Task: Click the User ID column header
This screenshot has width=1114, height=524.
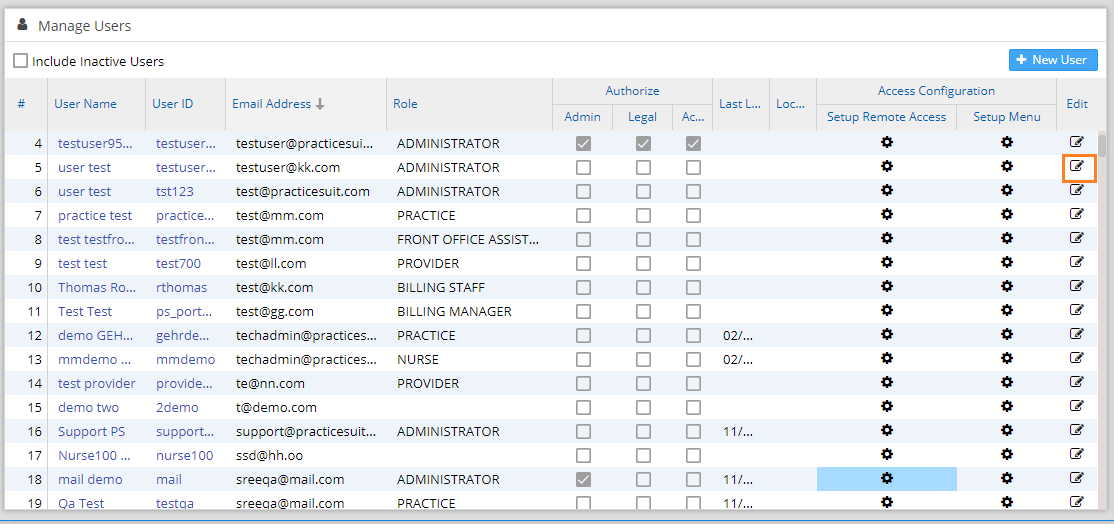Action: point(173,104)
